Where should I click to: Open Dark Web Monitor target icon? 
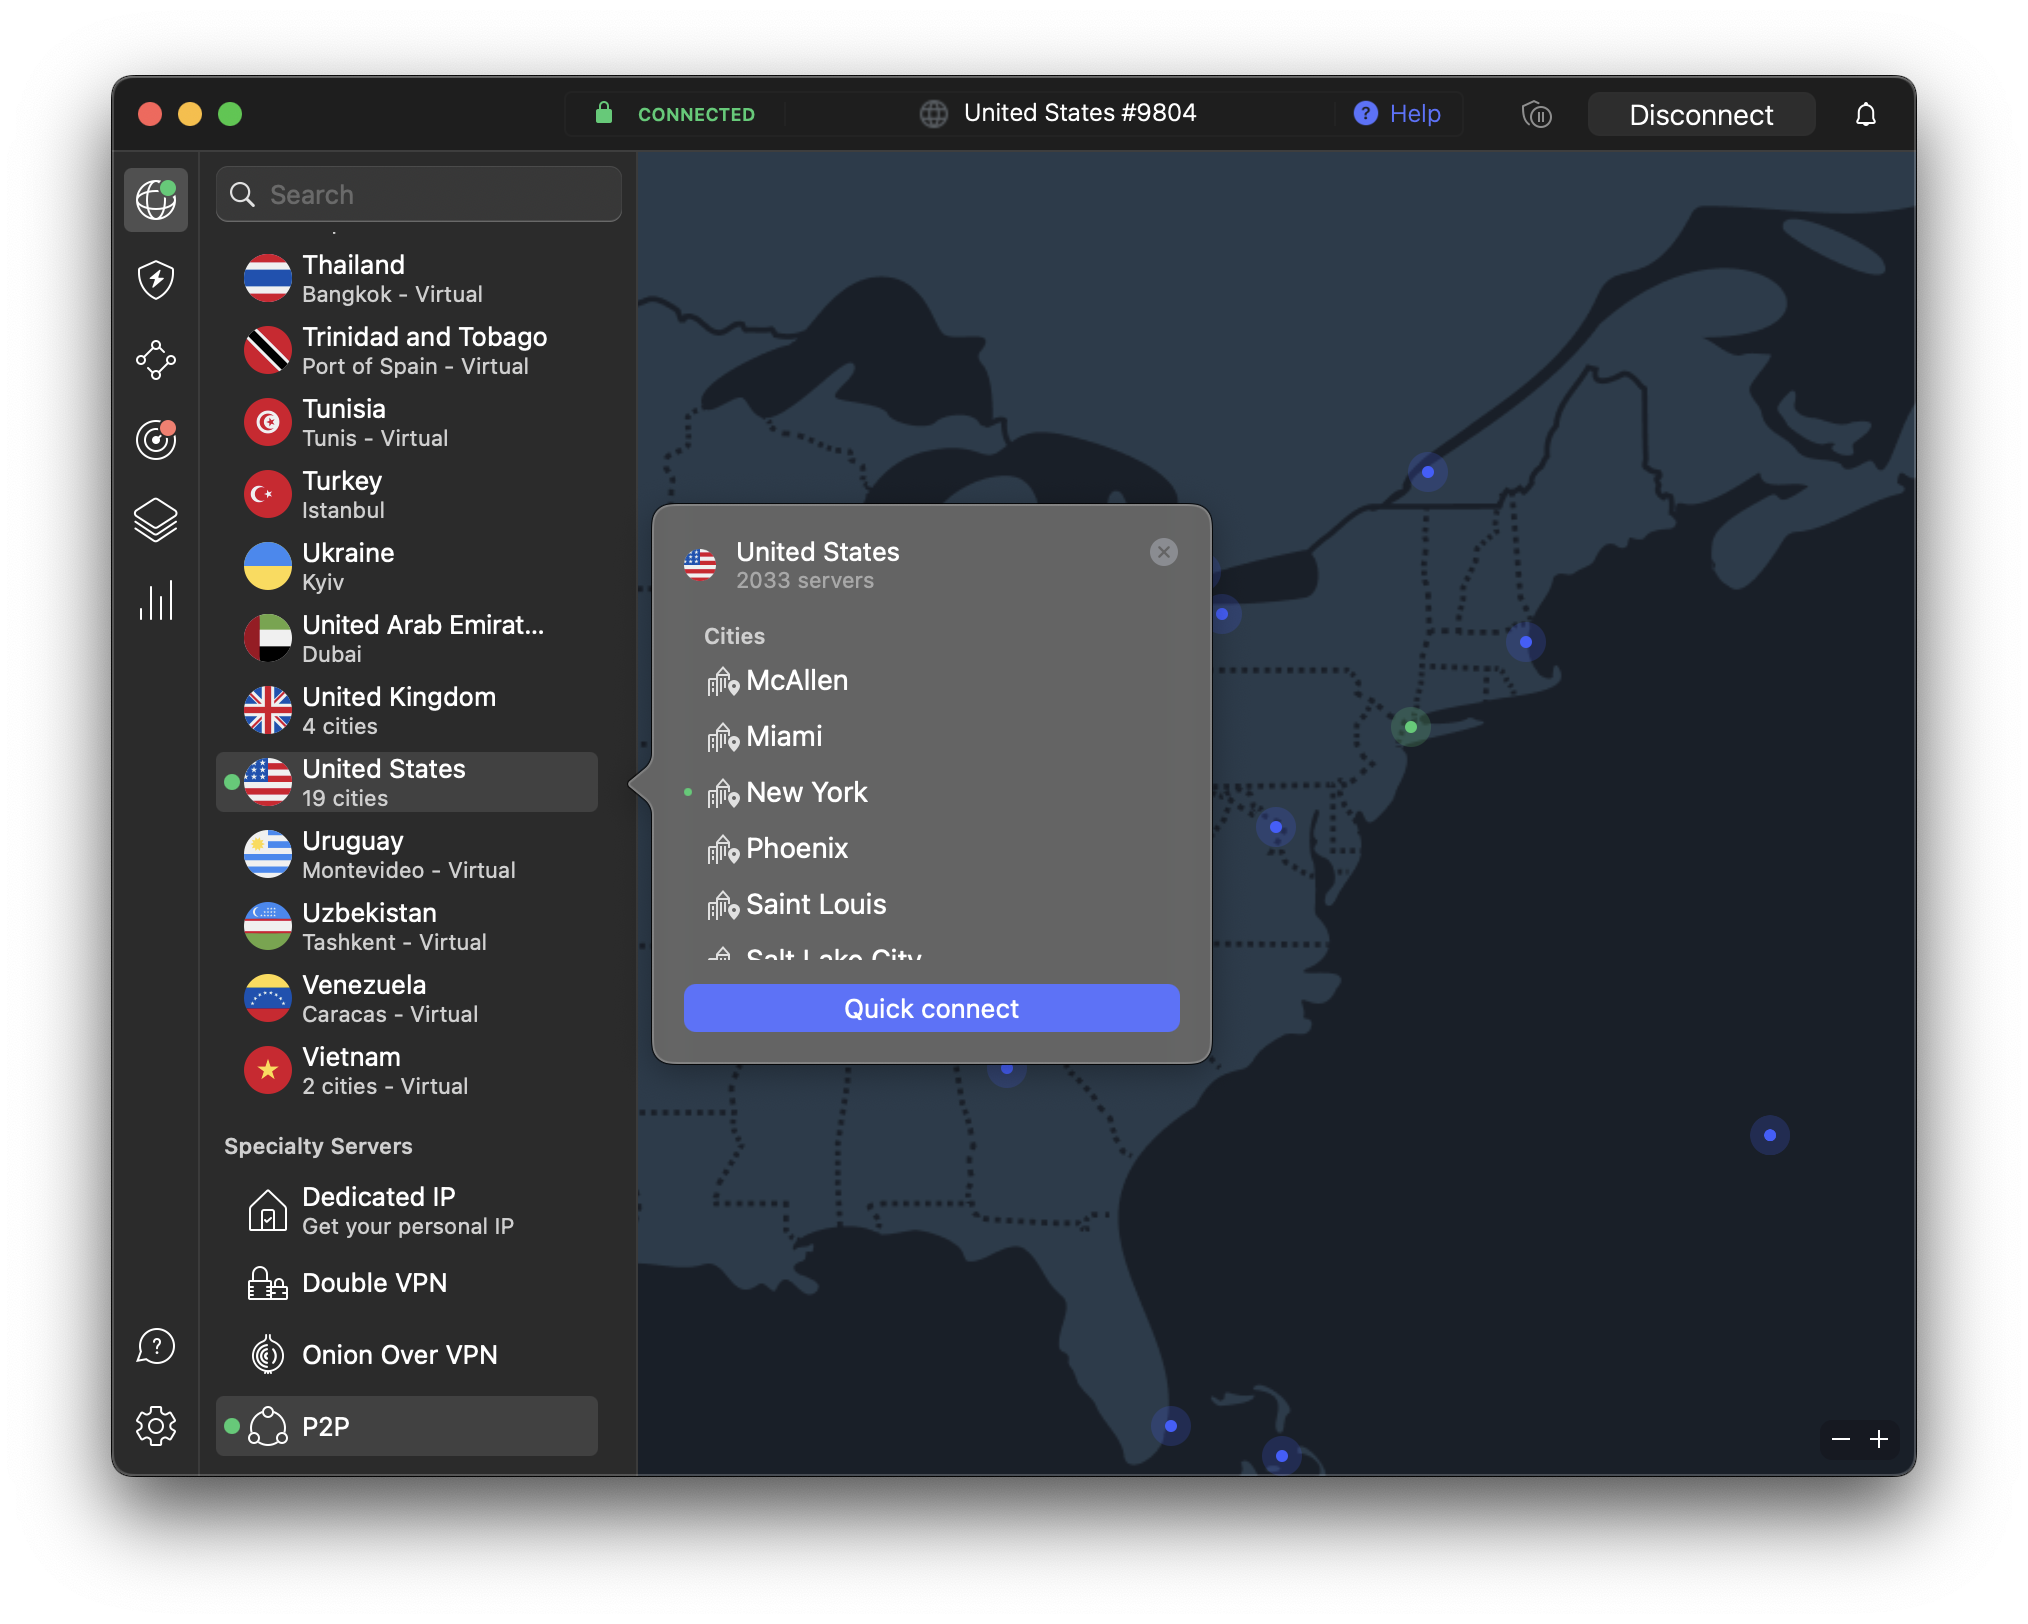coord(156,439)
